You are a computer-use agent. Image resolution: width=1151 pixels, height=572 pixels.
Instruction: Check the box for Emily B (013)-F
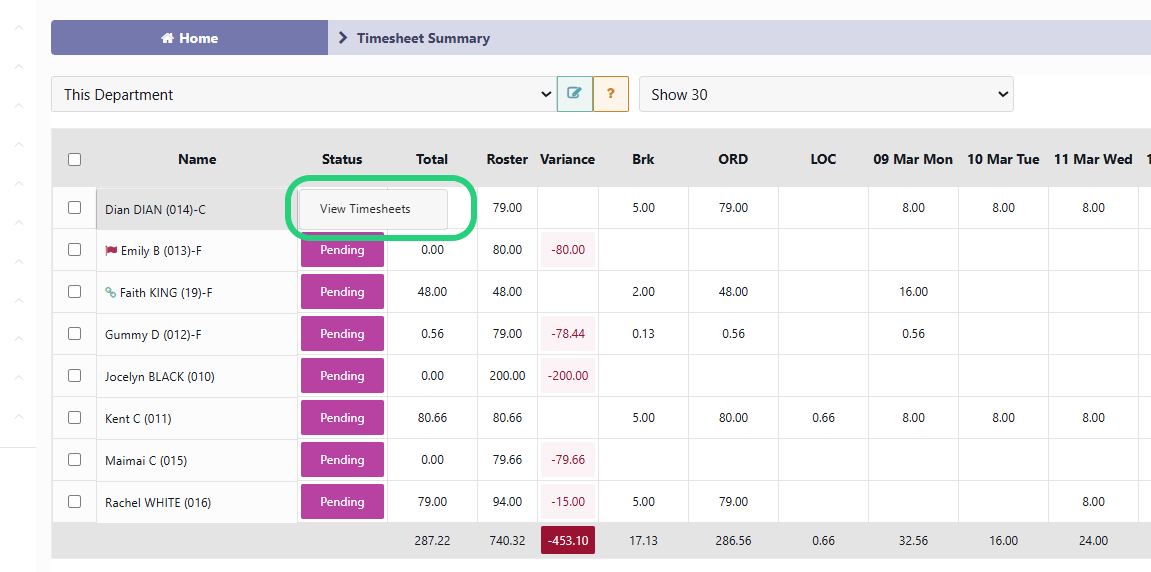[x=74, y=250]
